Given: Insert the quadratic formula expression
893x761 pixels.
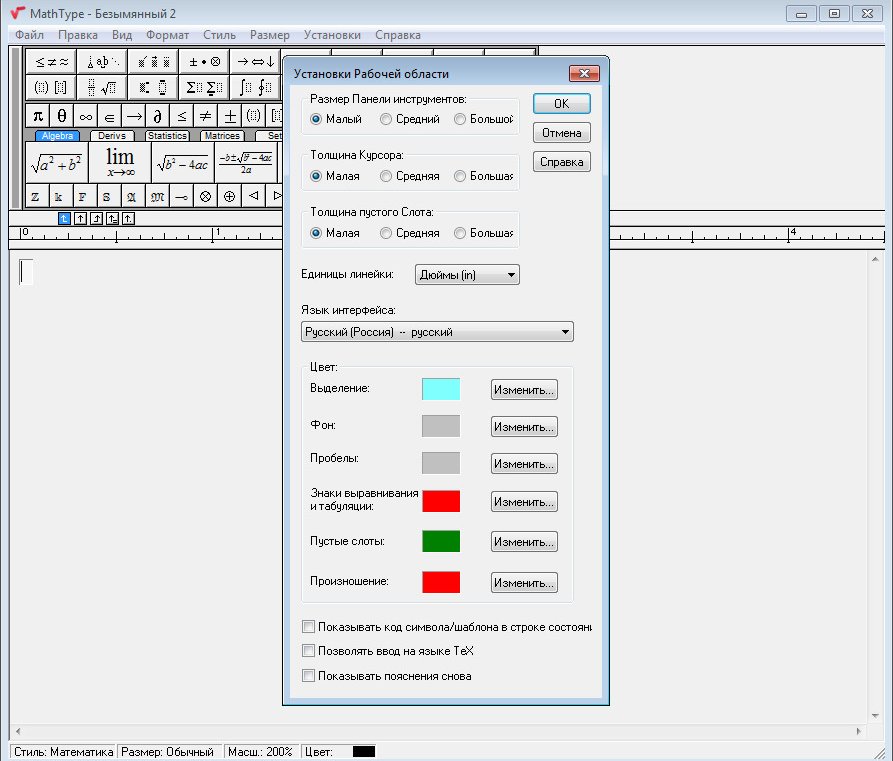Looking at the screenshot, I should pos(246,163).
